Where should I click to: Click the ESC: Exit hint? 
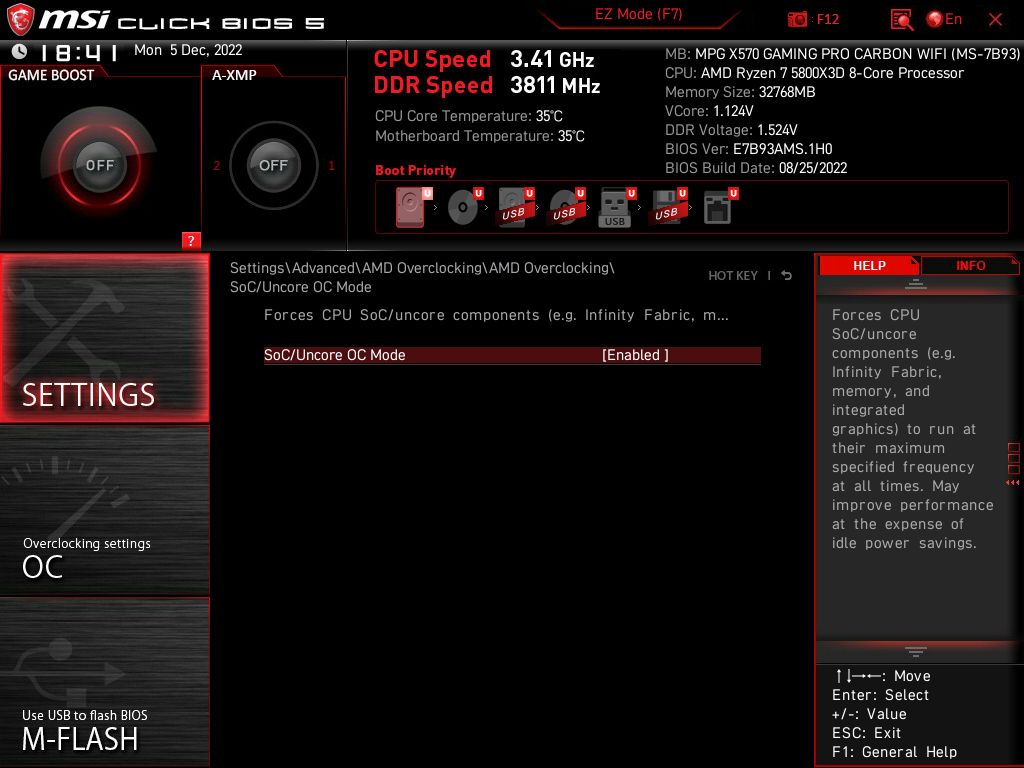point(866,733)
